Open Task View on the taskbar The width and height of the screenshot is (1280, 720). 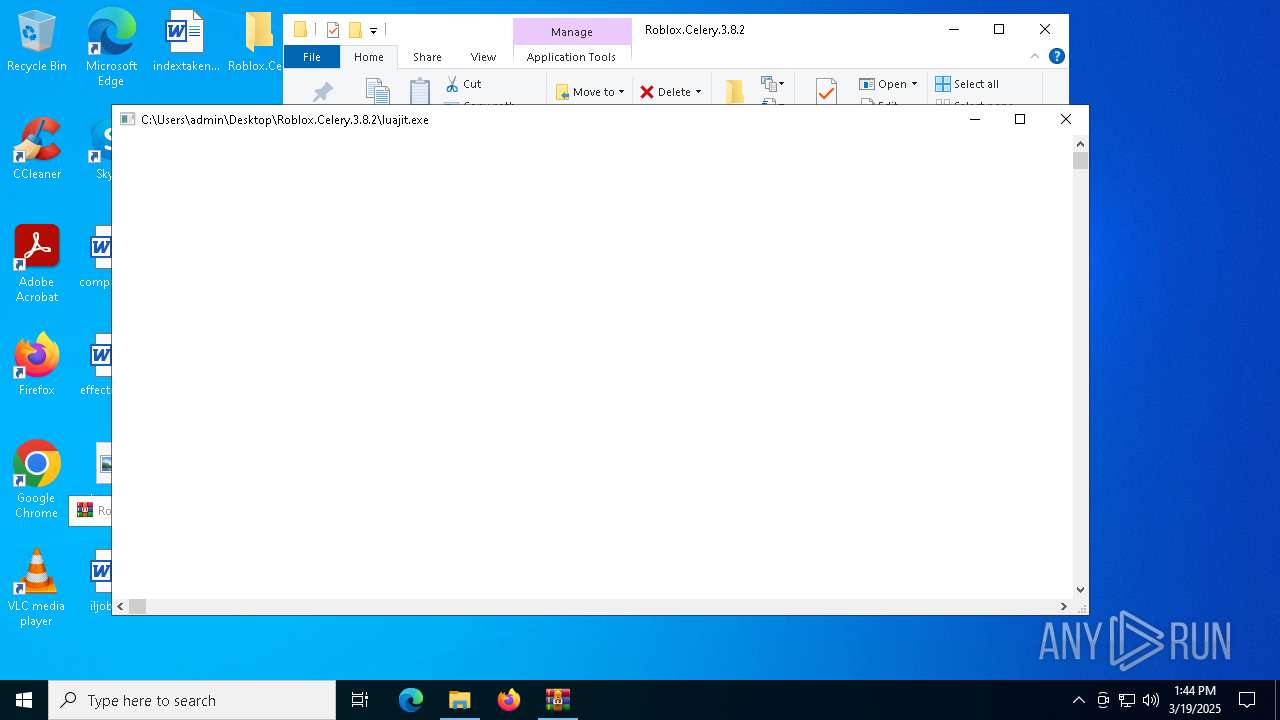coord(360,700)
